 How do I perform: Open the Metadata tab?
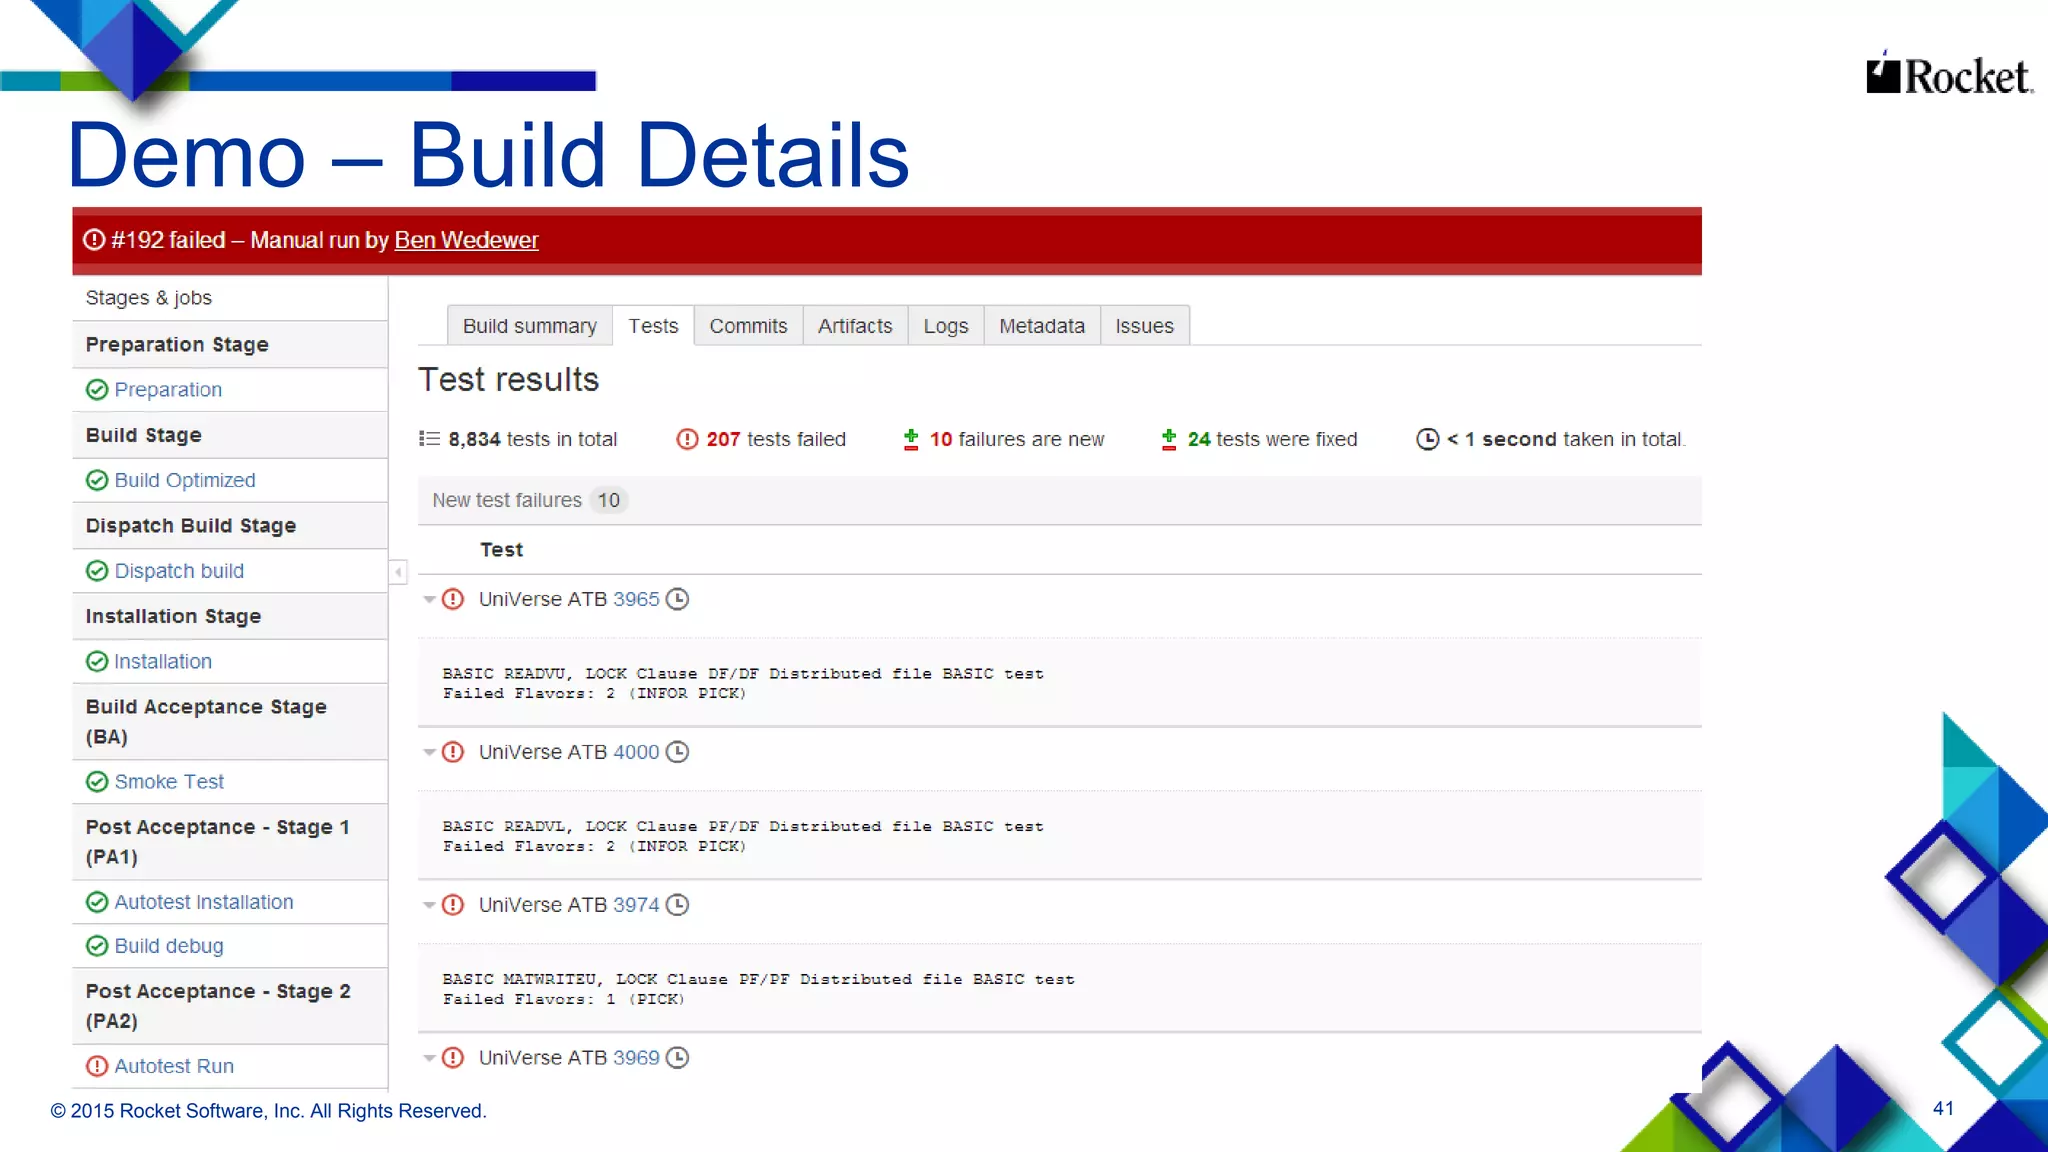pyautogui.click(x=1042, y=326)
